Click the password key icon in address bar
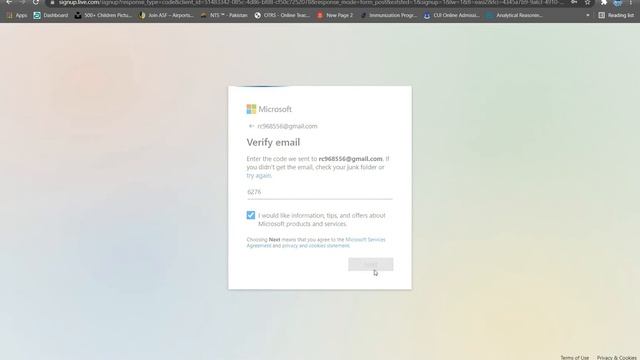640x360 pixels. (574, 2)
